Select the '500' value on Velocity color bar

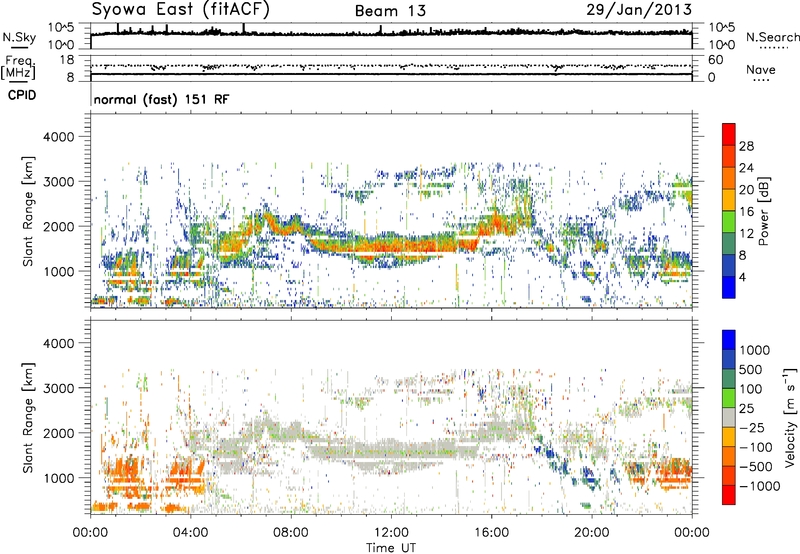[751, 370]
